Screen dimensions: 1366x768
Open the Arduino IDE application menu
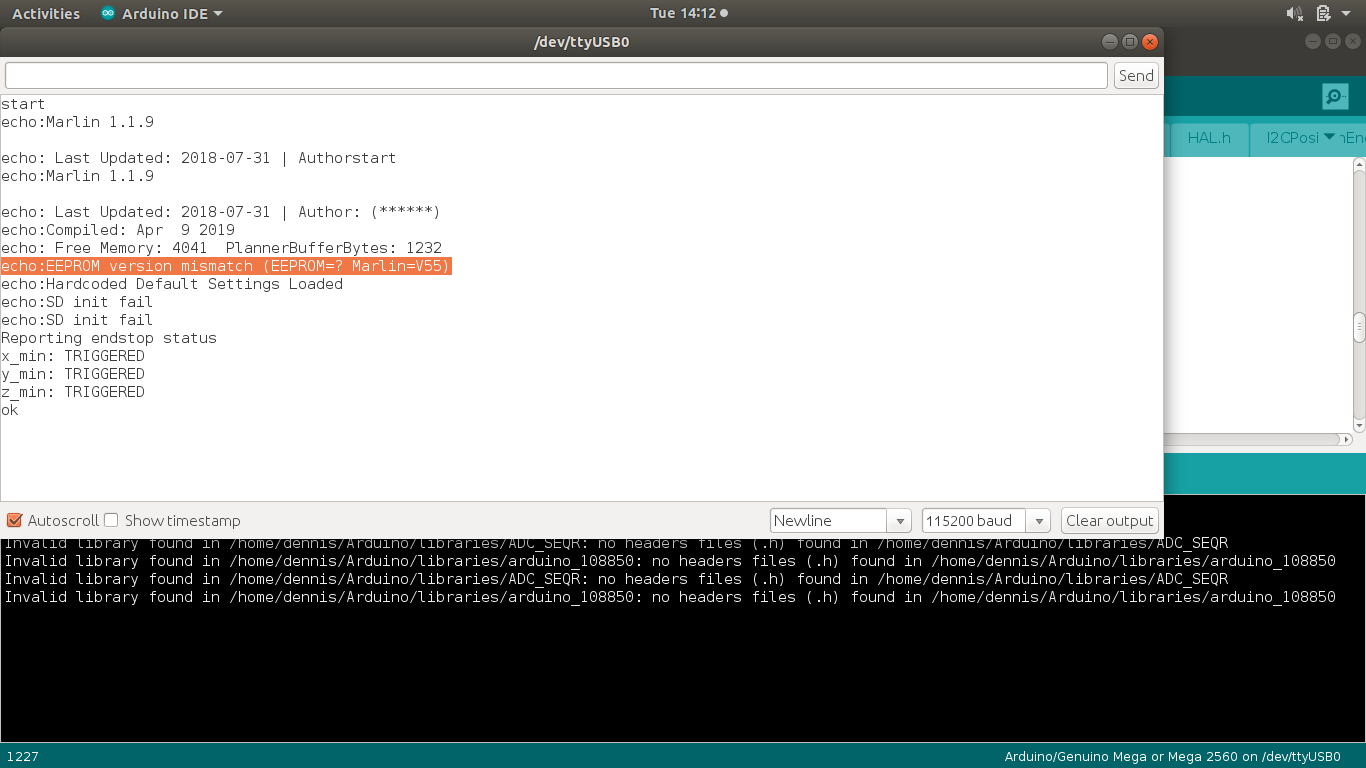161,13
